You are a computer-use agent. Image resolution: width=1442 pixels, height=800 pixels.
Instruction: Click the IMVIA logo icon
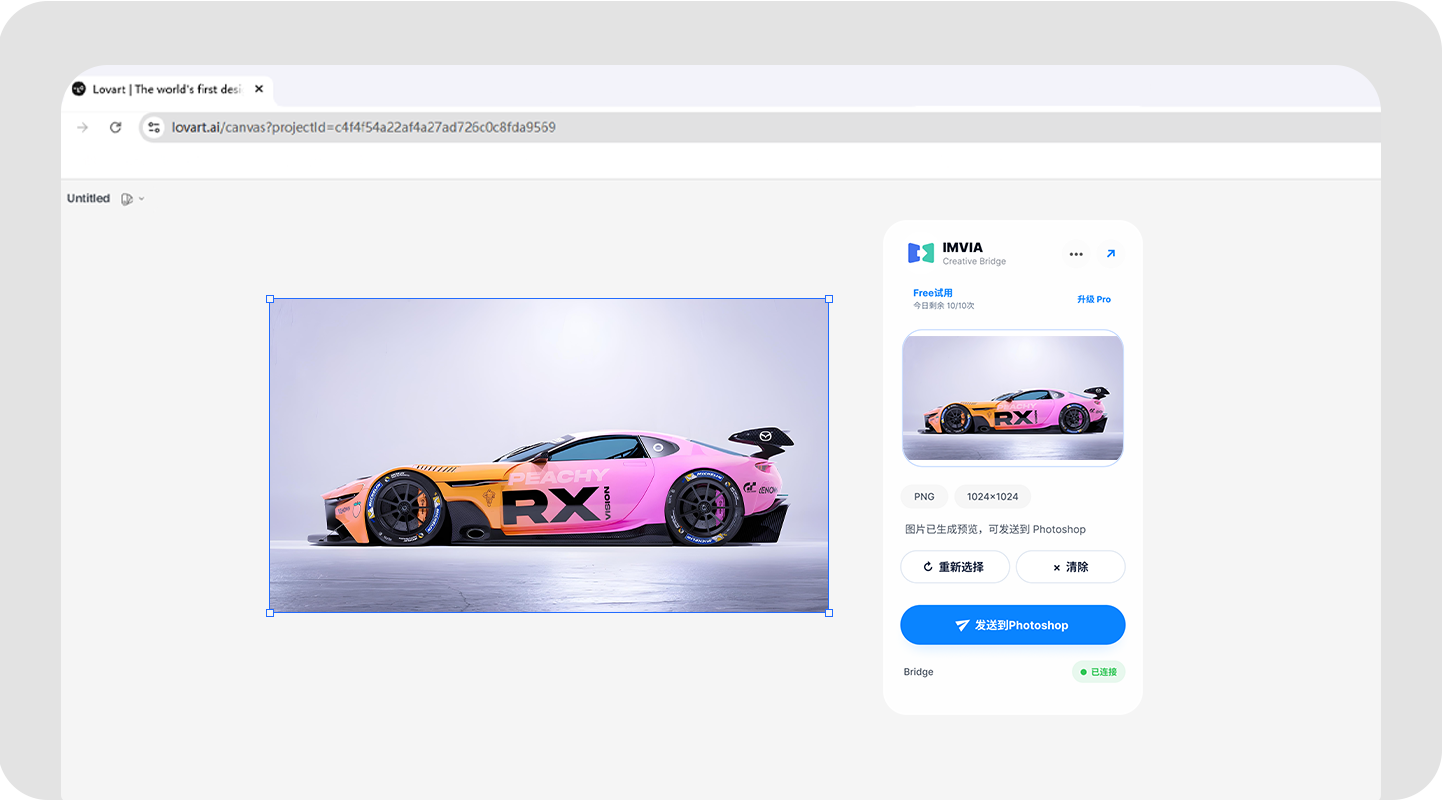click(x=921, y=253)
